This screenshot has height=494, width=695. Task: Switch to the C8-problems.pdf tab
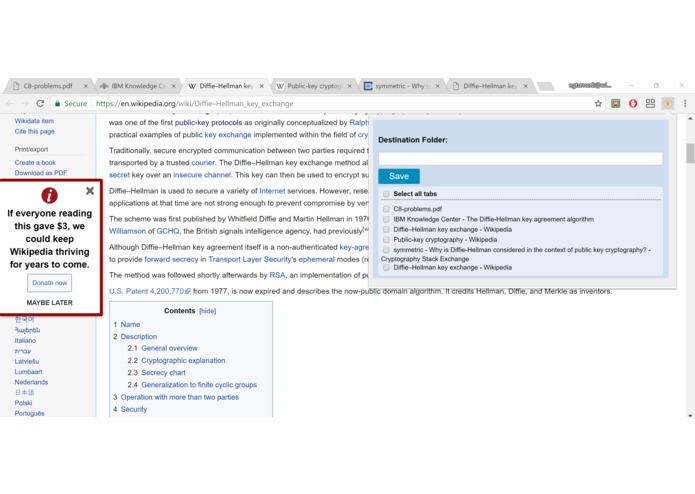[48, 86]
